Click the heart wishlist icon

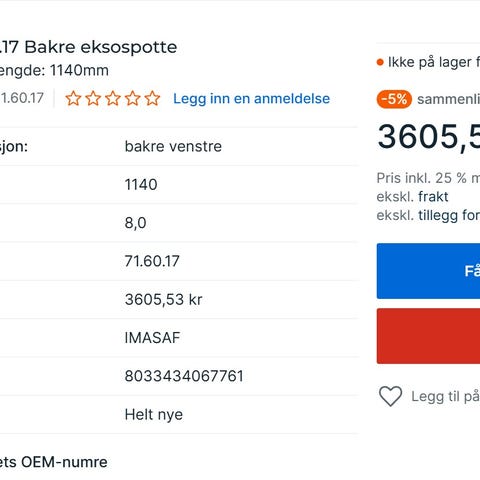tap(390, 396)
